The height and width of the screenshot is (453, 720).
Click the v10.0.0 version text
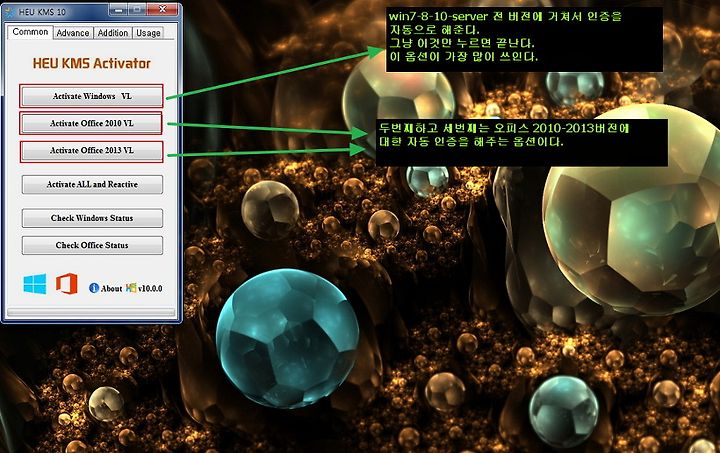click(150, 289)
